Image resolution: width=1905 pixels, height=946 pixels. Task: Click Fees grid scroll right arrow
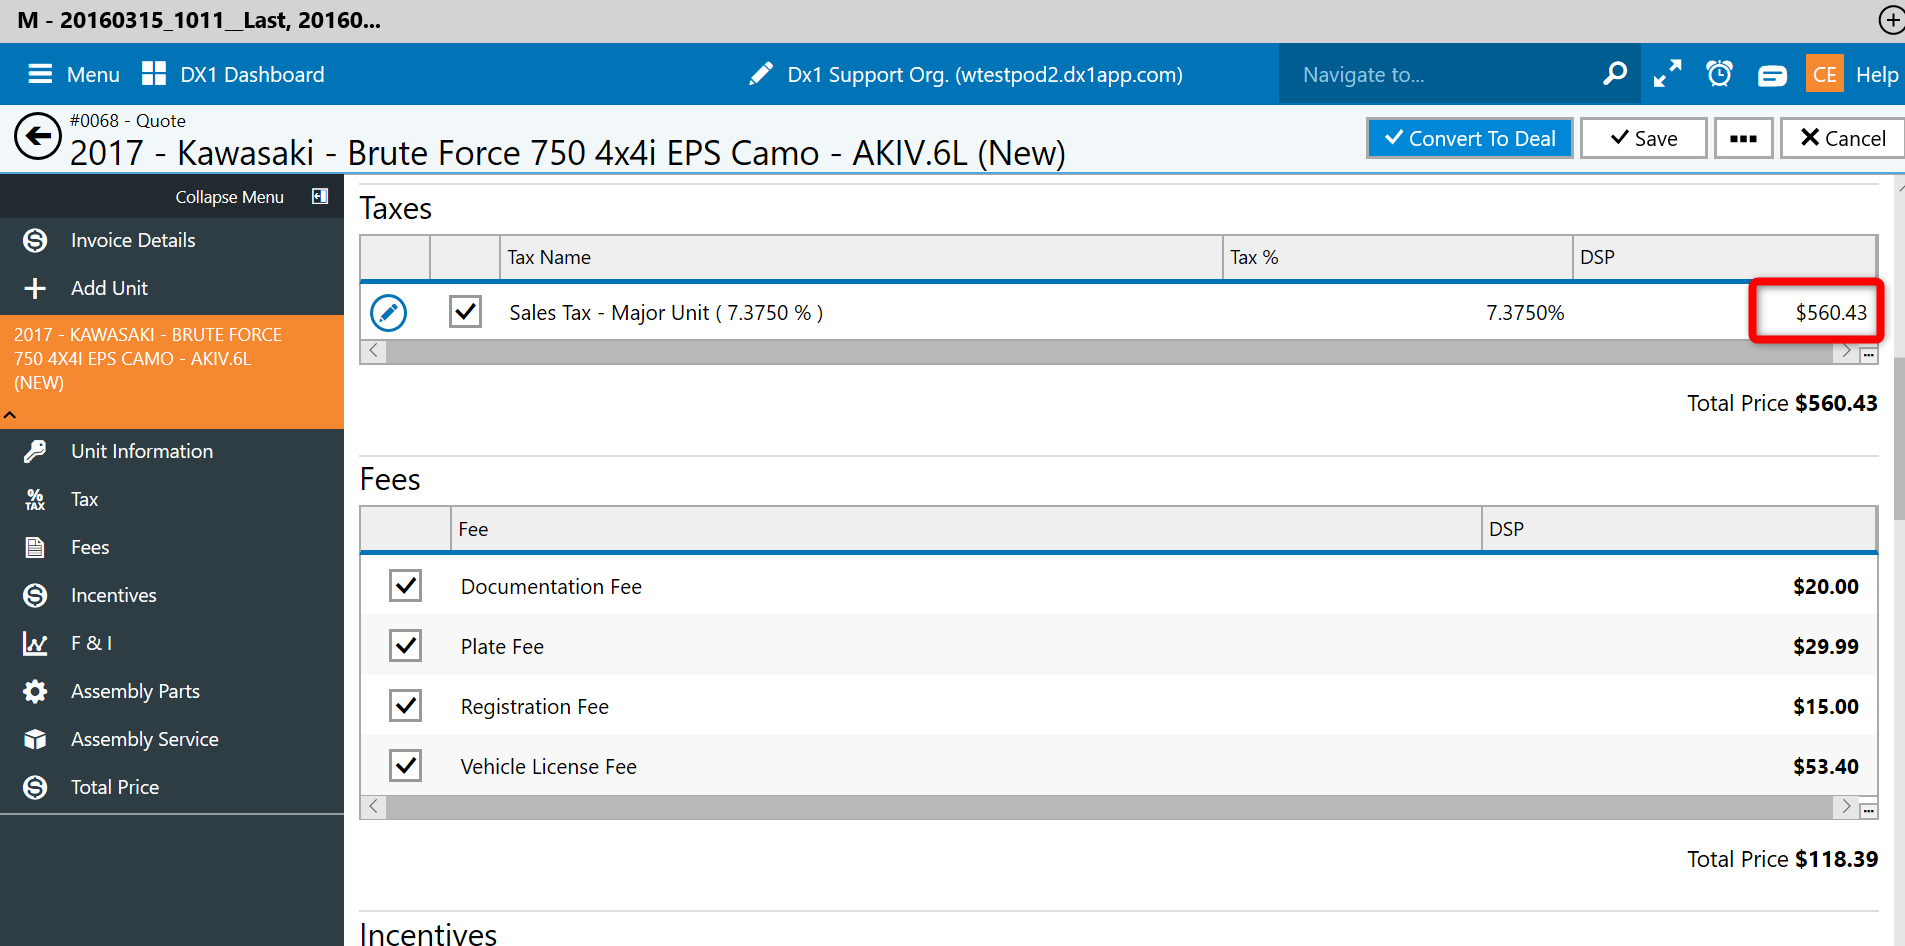(1846, 807)
